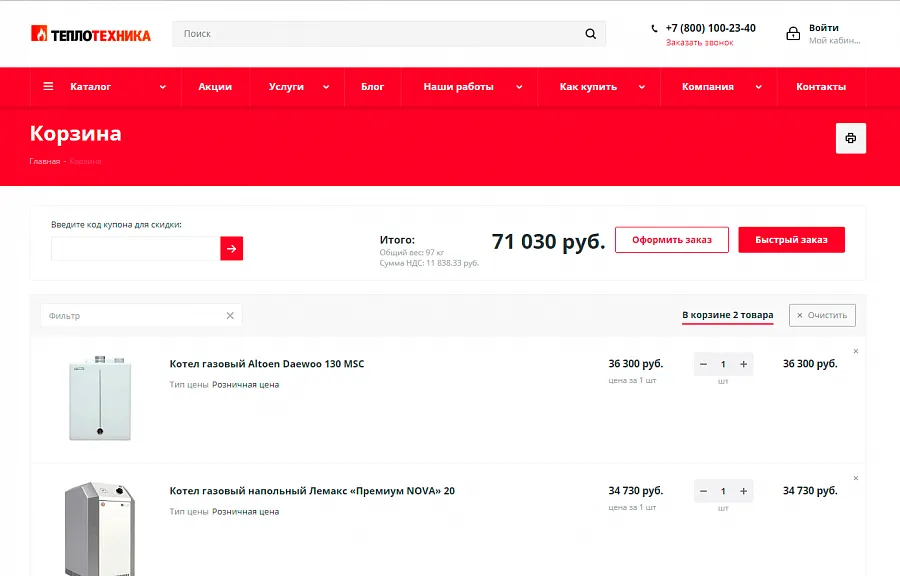Open the Компания menu item
Screen dimensions: 900x576
coord(708,87)
